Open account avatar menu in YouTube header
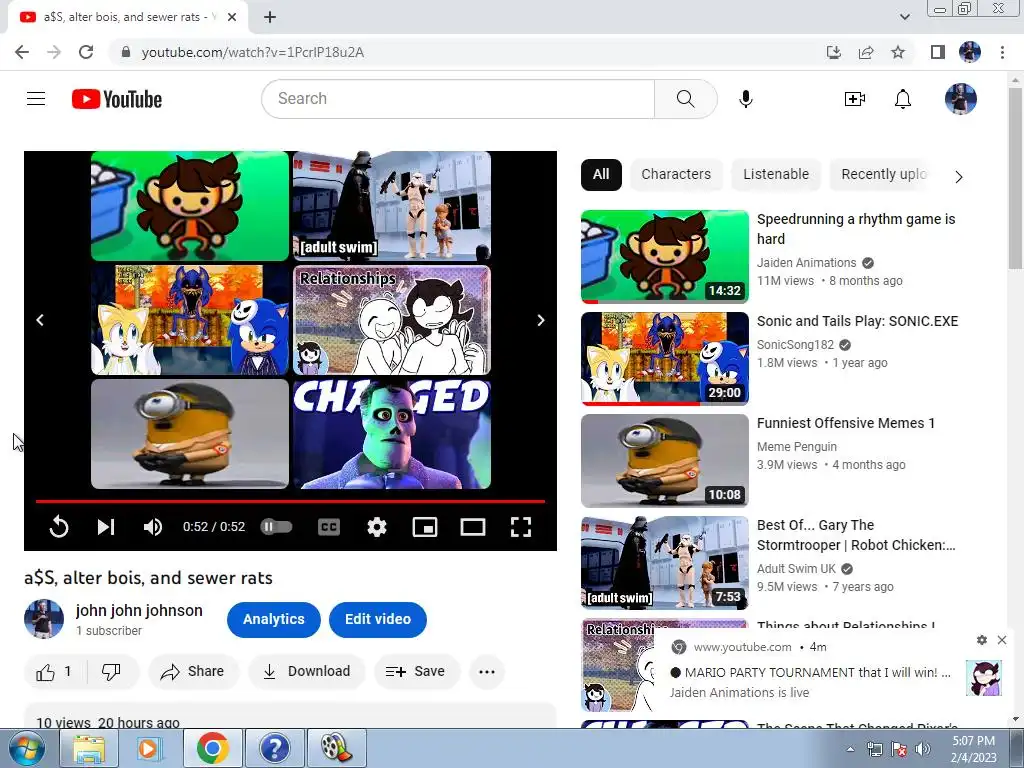1024x768 pixels. (x=961, y=99)
